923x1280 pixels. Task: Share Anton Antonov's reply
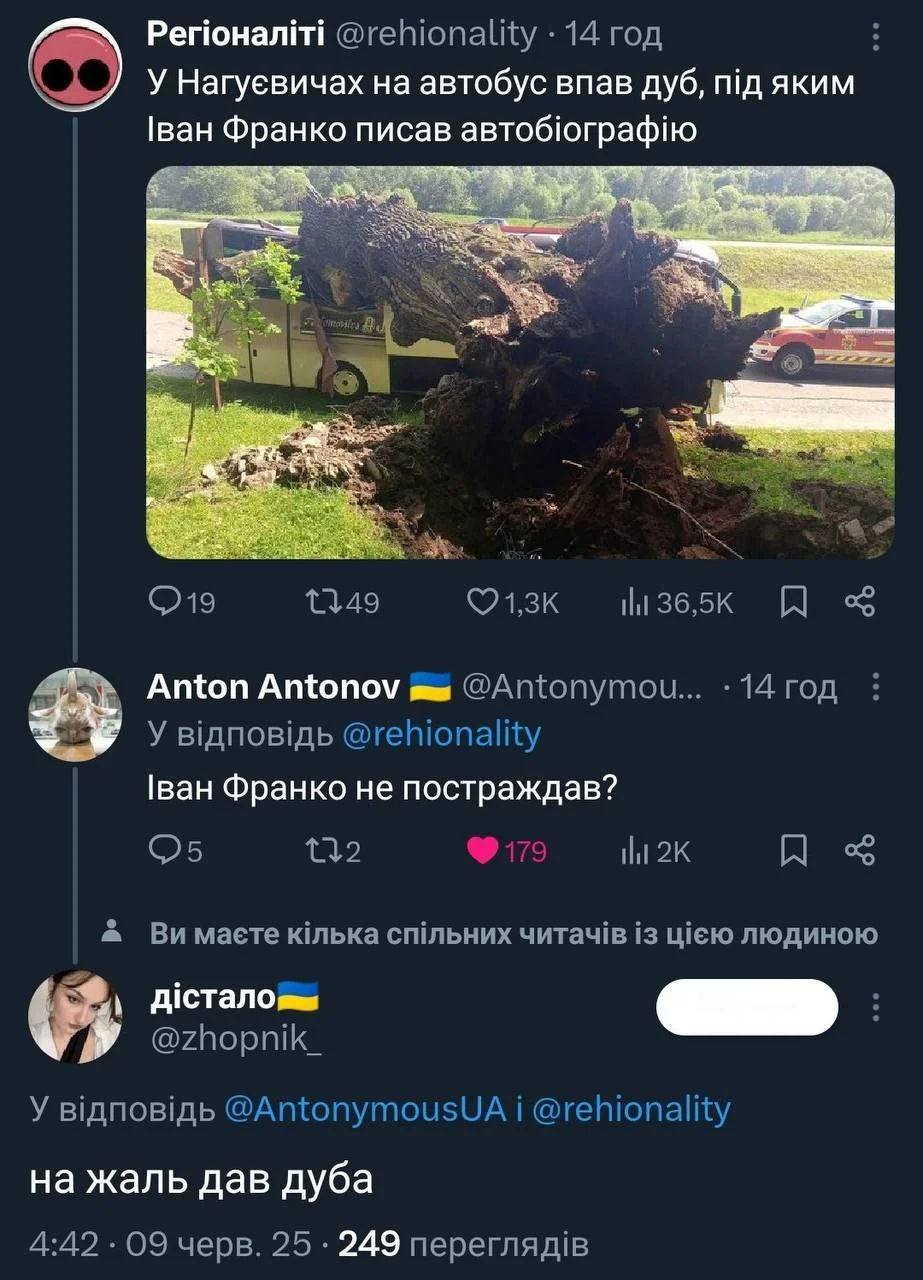pos(860,851)
